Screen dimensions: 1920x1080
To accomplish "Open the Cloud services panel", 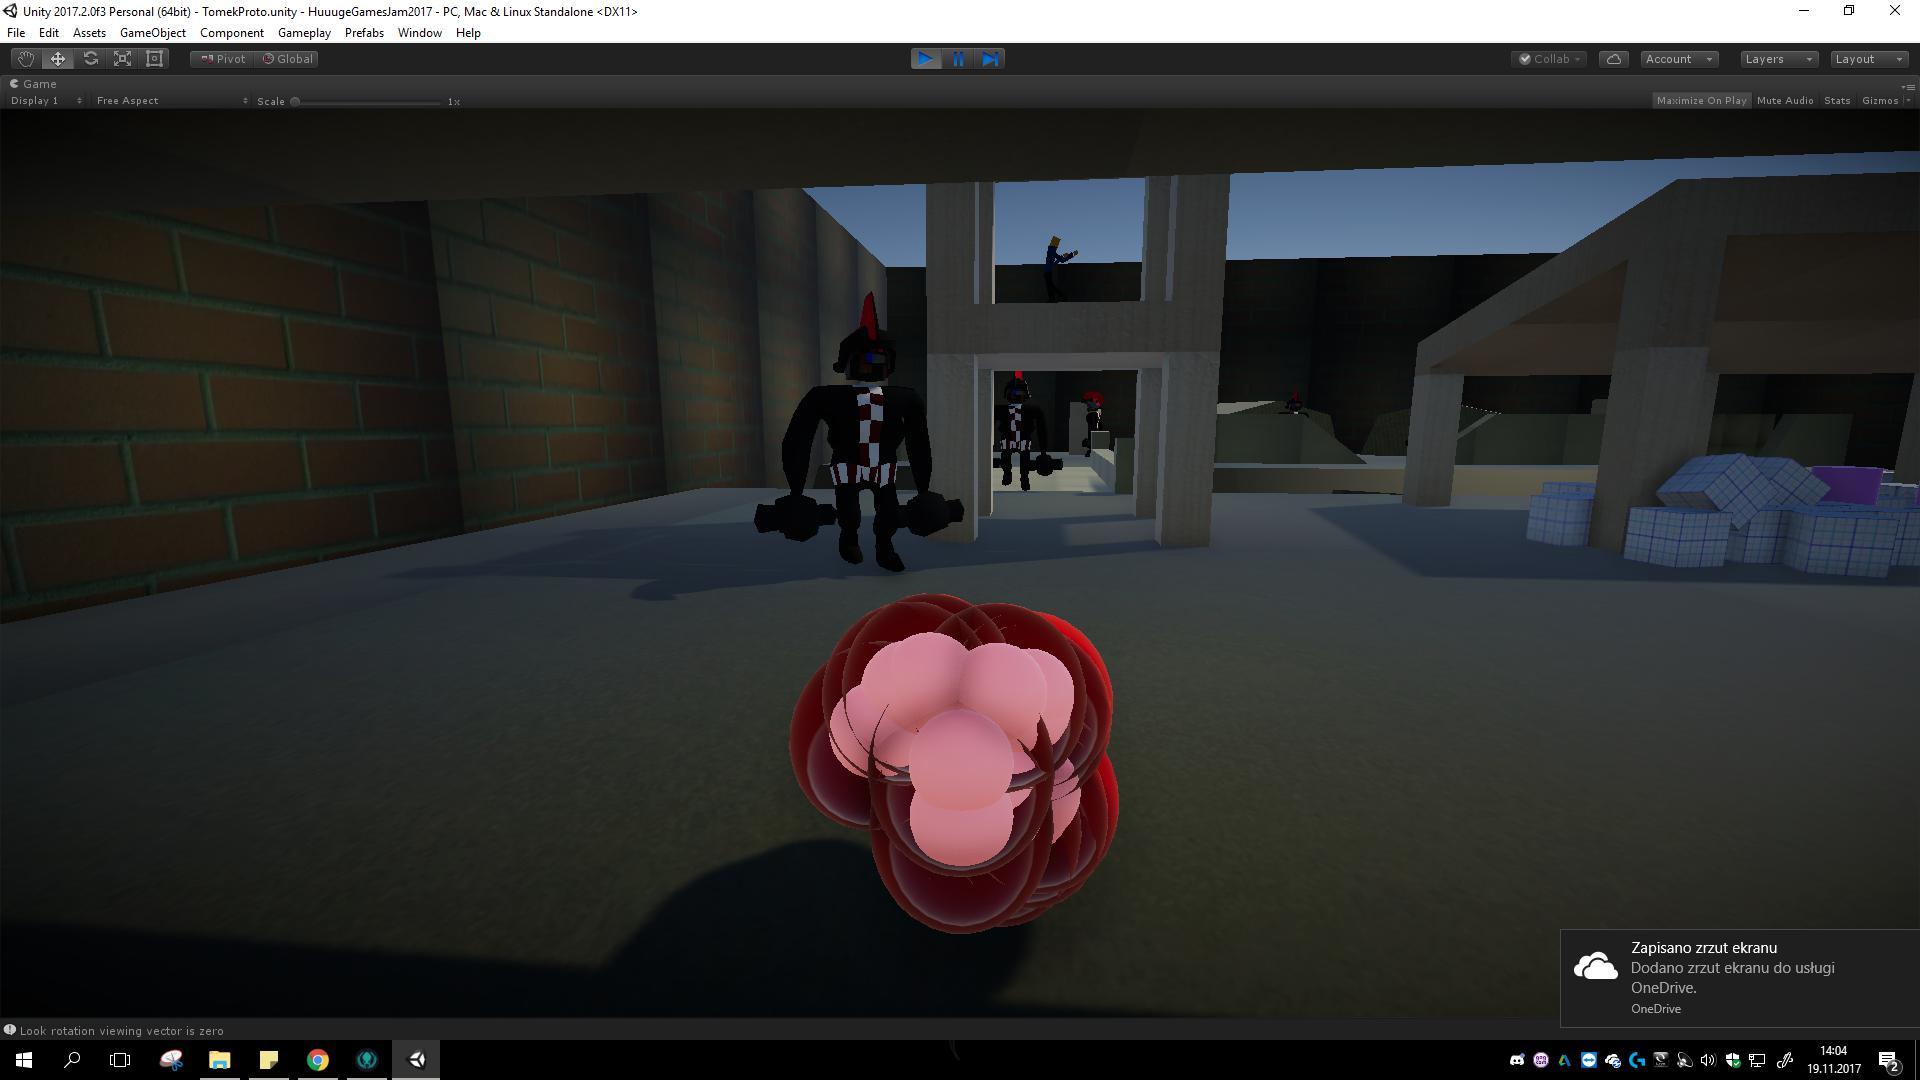I will [1613, 59].
